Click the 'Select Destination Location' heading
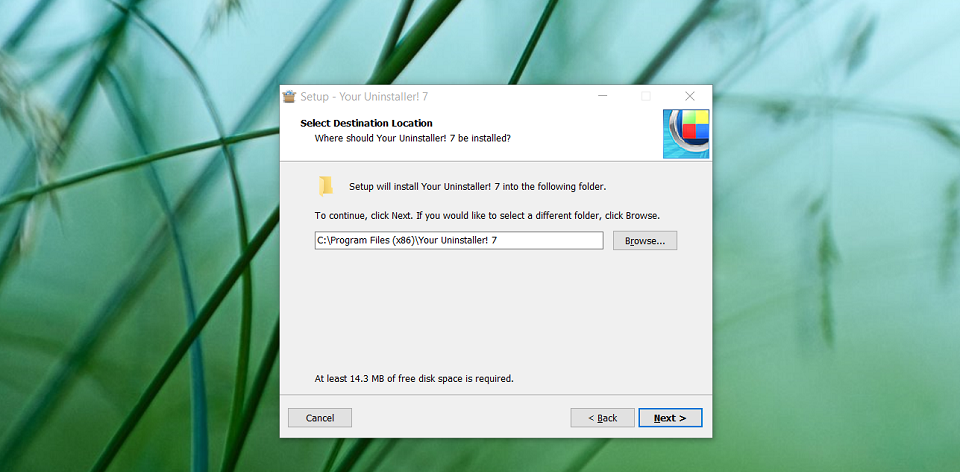Screen dimensions: 960x472 [x=366, y=124]
